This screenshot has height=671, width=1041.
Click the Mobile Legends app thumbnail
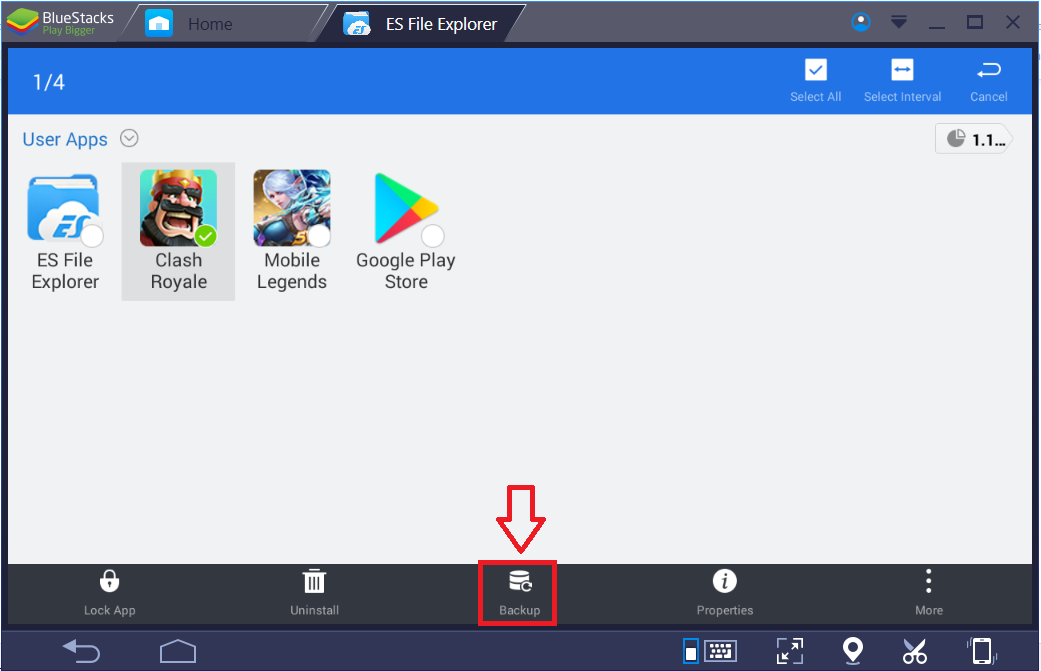(291, 208)
